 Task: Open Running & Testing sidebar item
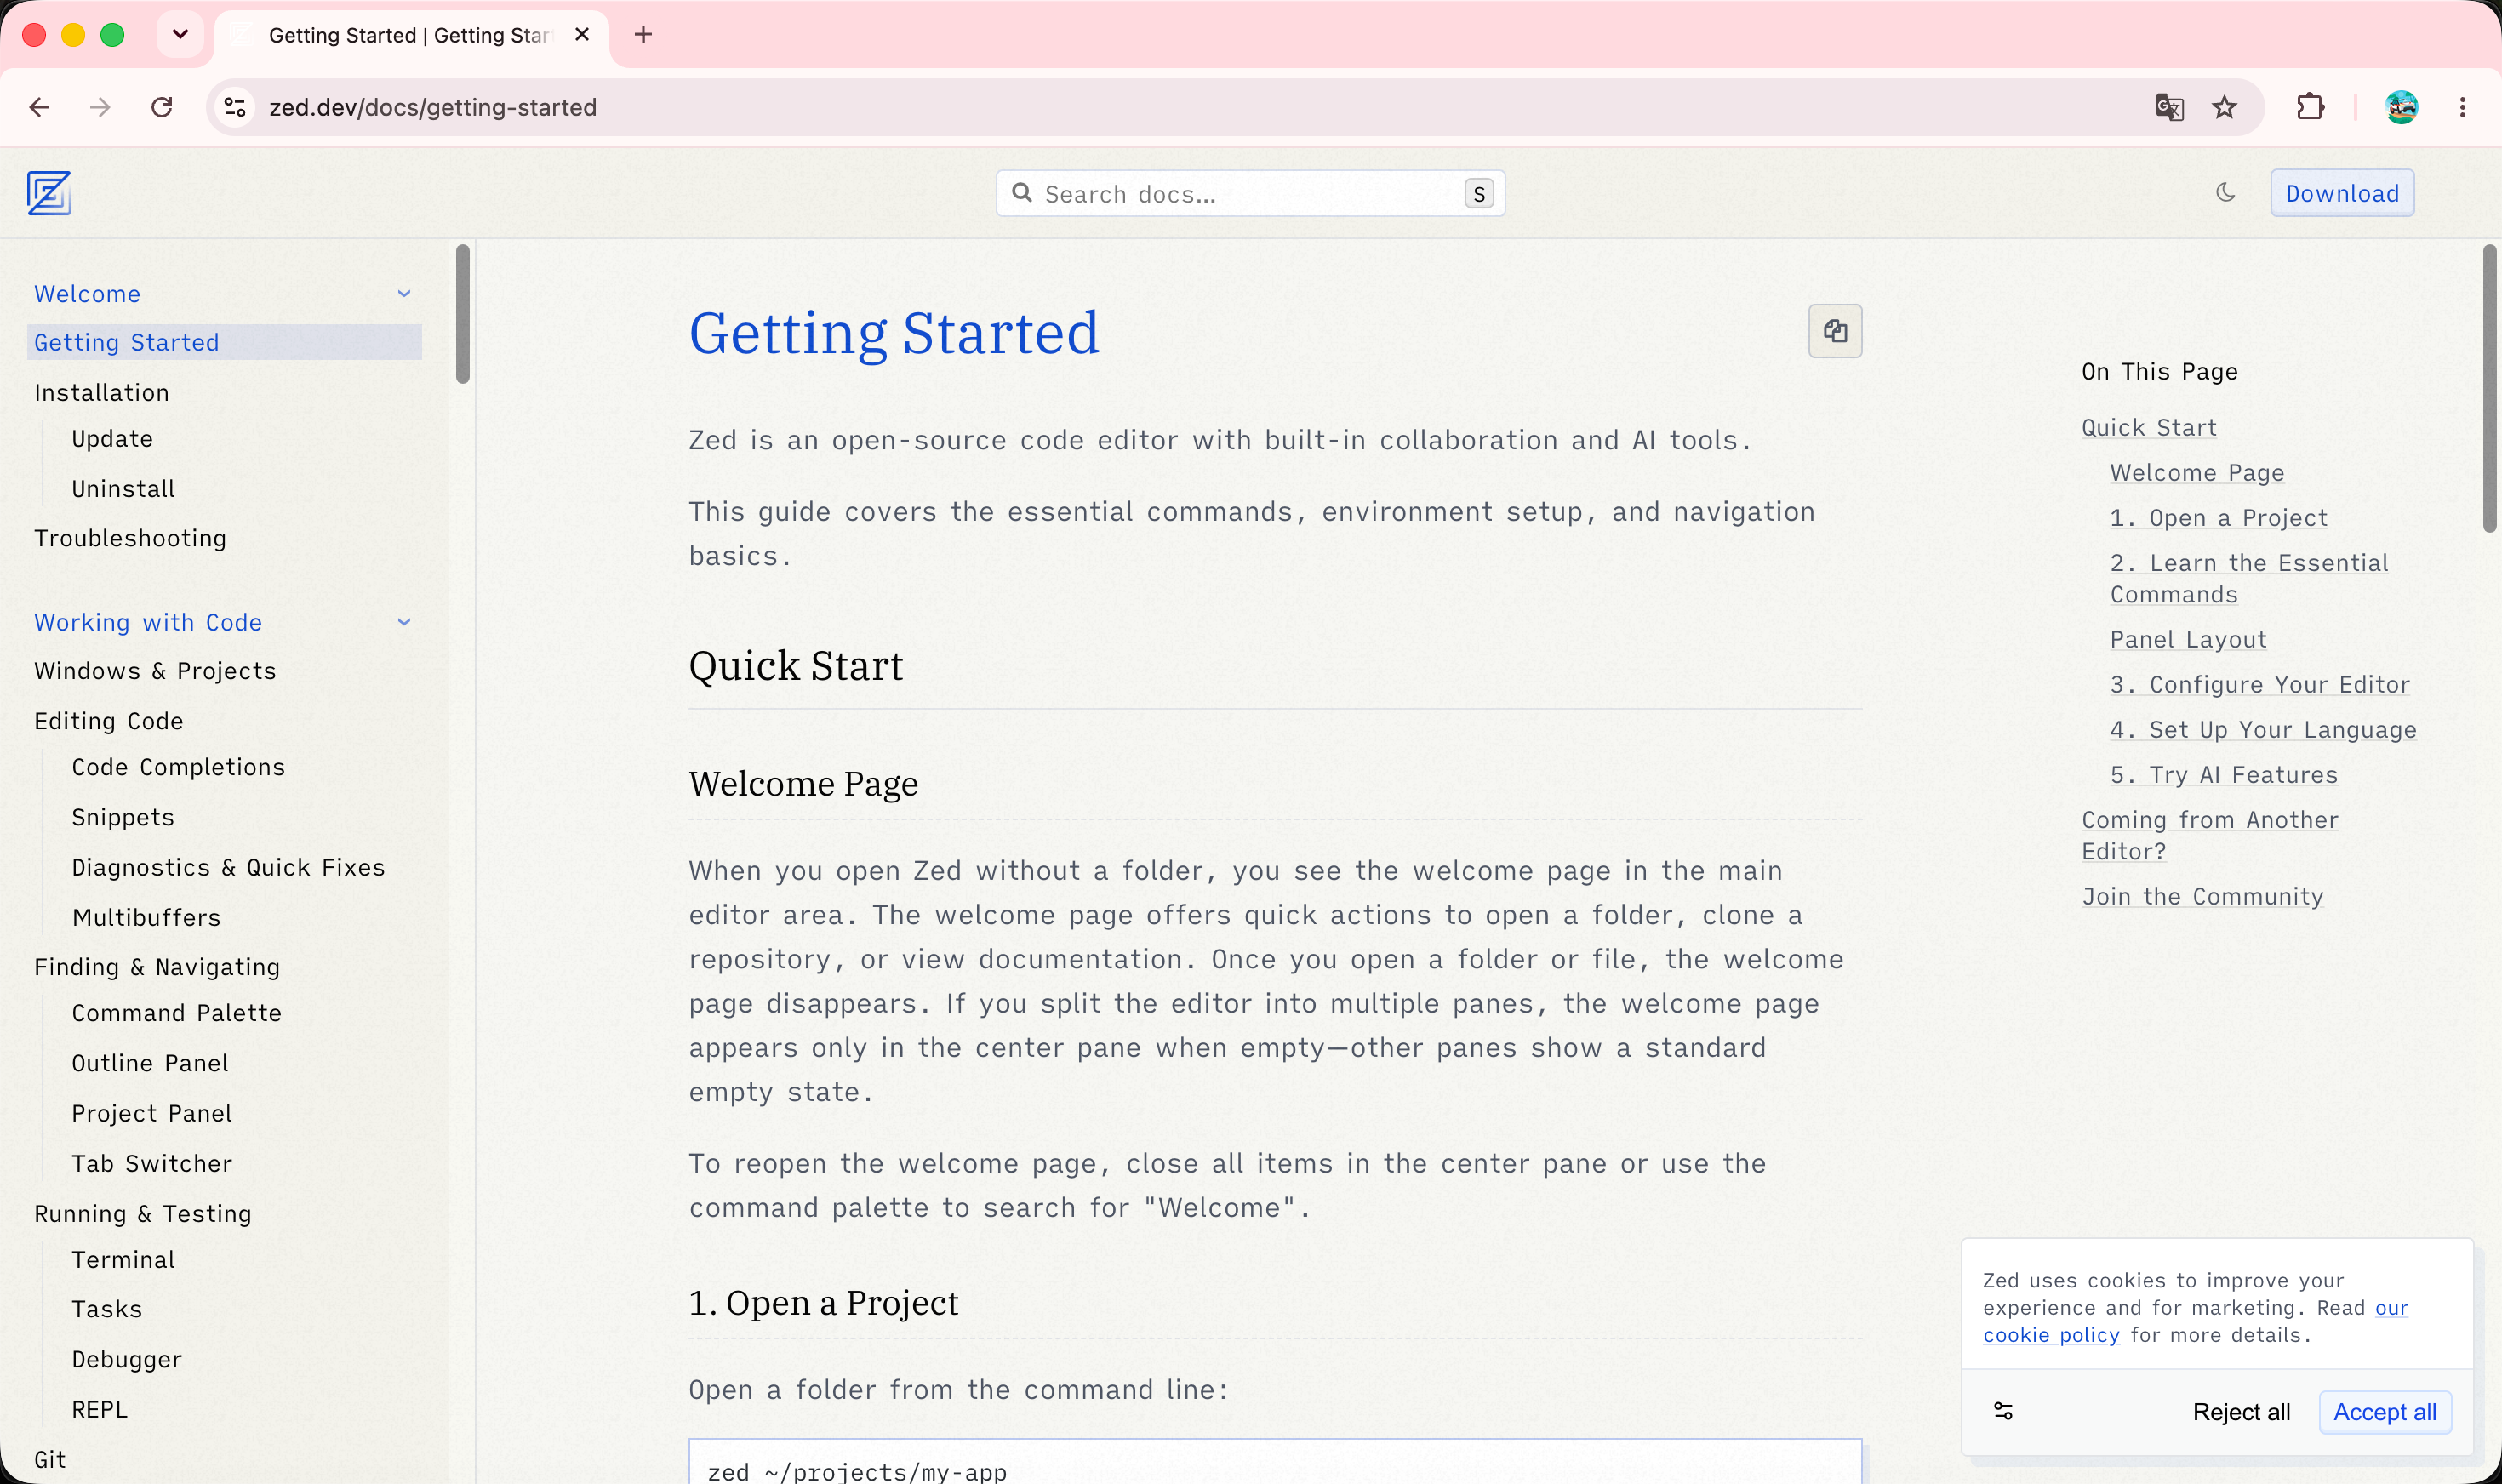[x=143, y=1213]
